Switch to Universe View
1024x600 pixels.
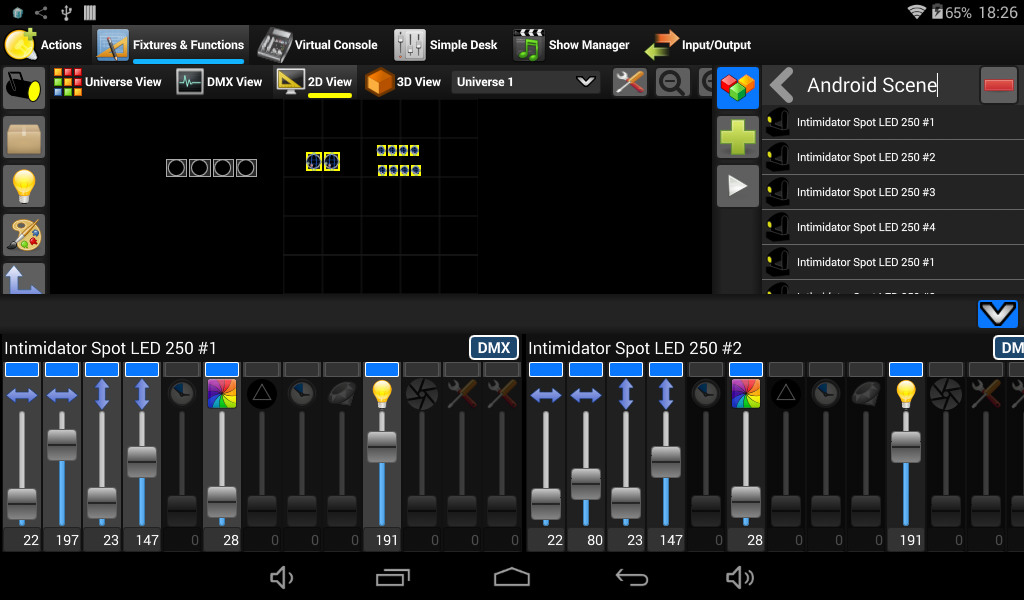pos(108,82)
